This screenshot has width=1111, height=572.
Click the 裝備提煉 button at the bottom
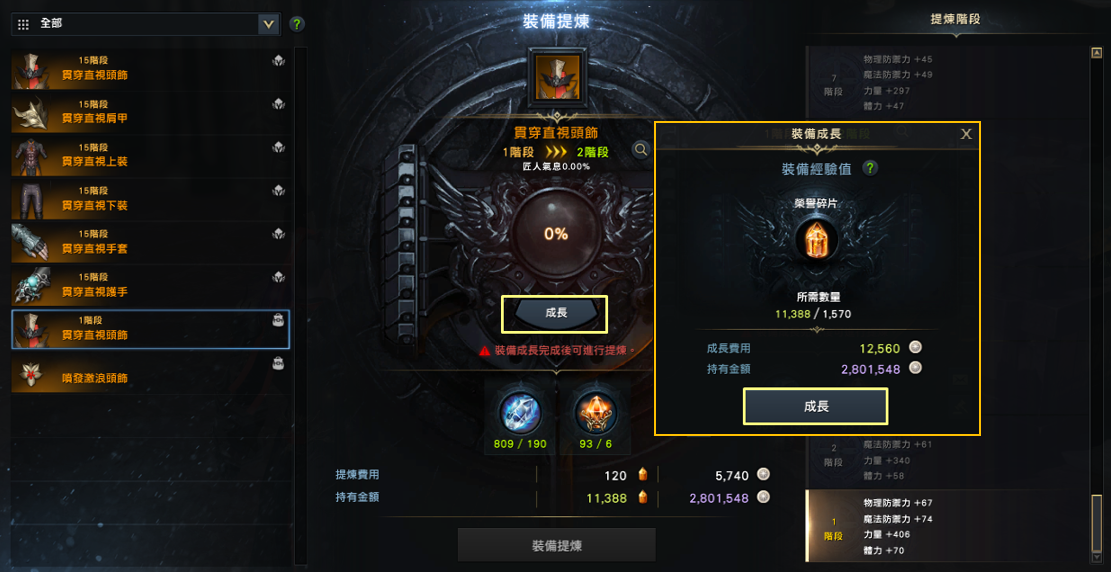point(557,545)
